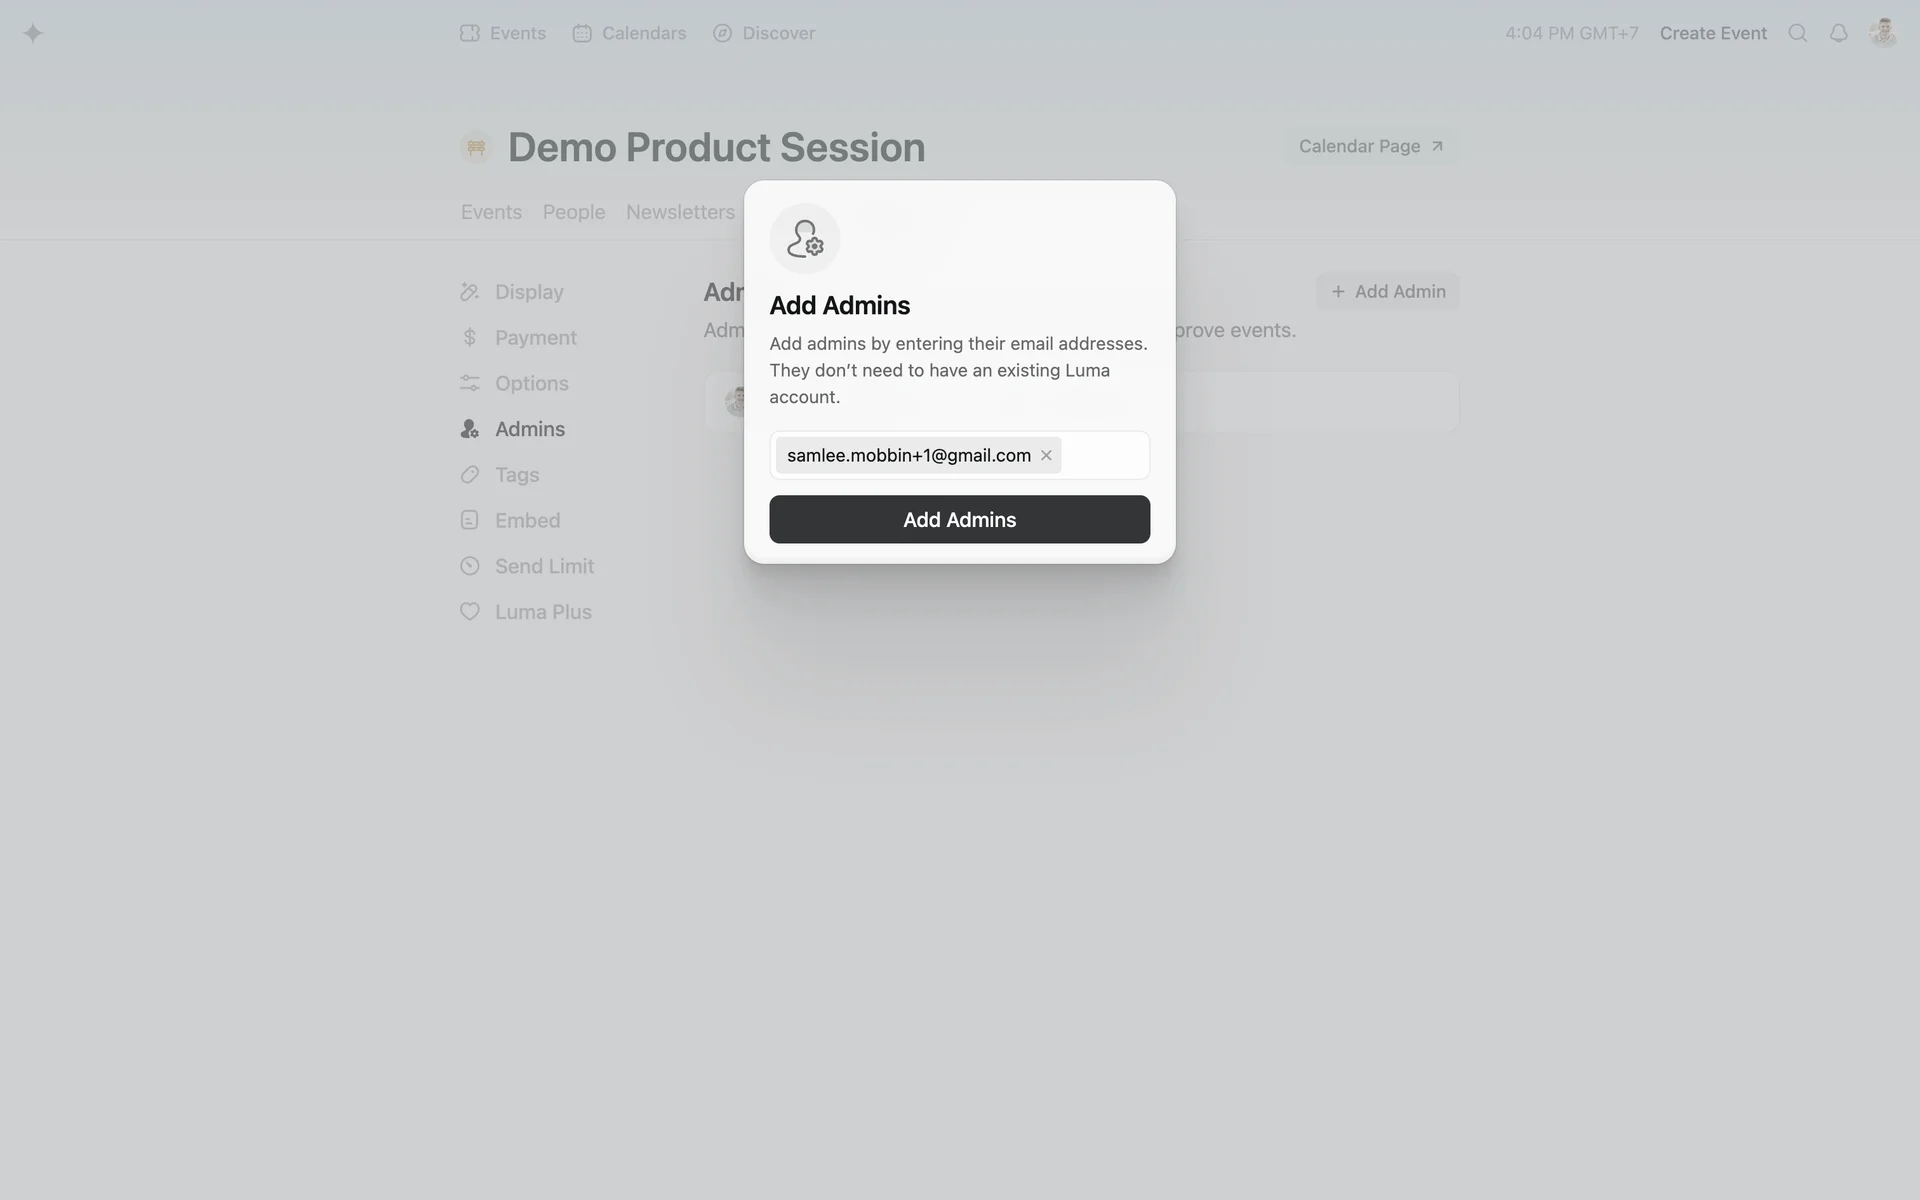Open the Embed settings section
1920x1200 pixels.
[510, 520]
